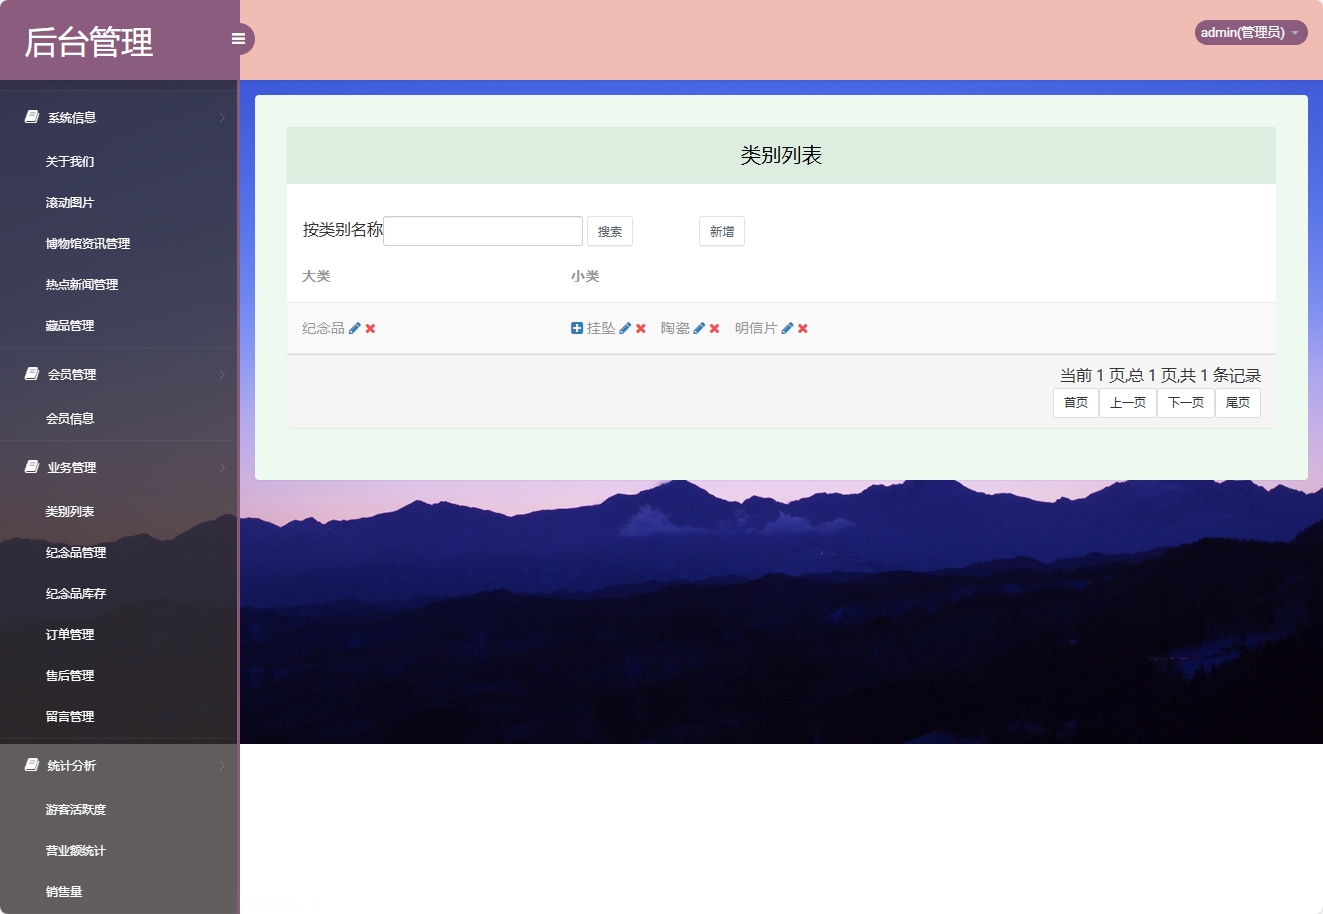Image resolution: width=1323 pixels, height=914 pixels.
Task: Add a subcategory using the blue plus icon
Action: (577, 328)
